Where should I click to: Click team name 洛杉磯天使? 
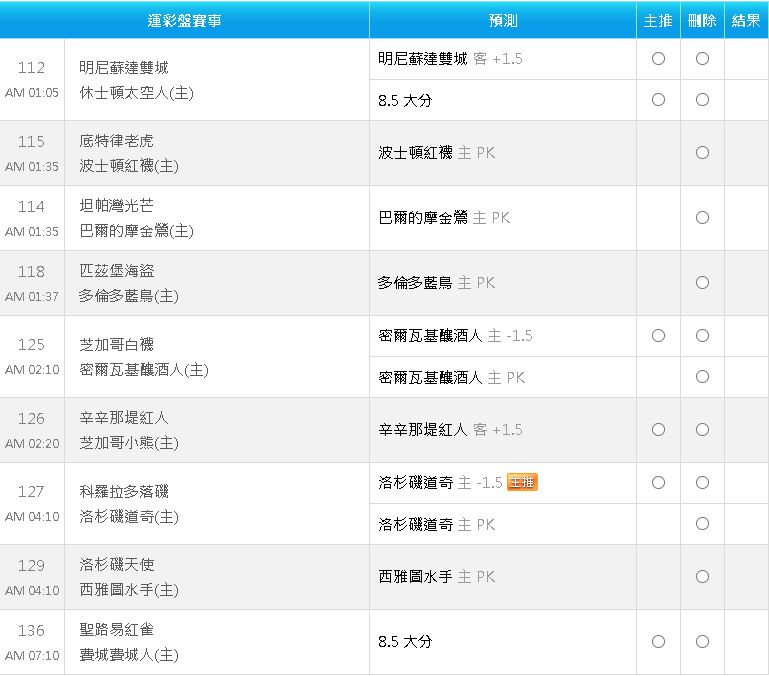point(117,565)
